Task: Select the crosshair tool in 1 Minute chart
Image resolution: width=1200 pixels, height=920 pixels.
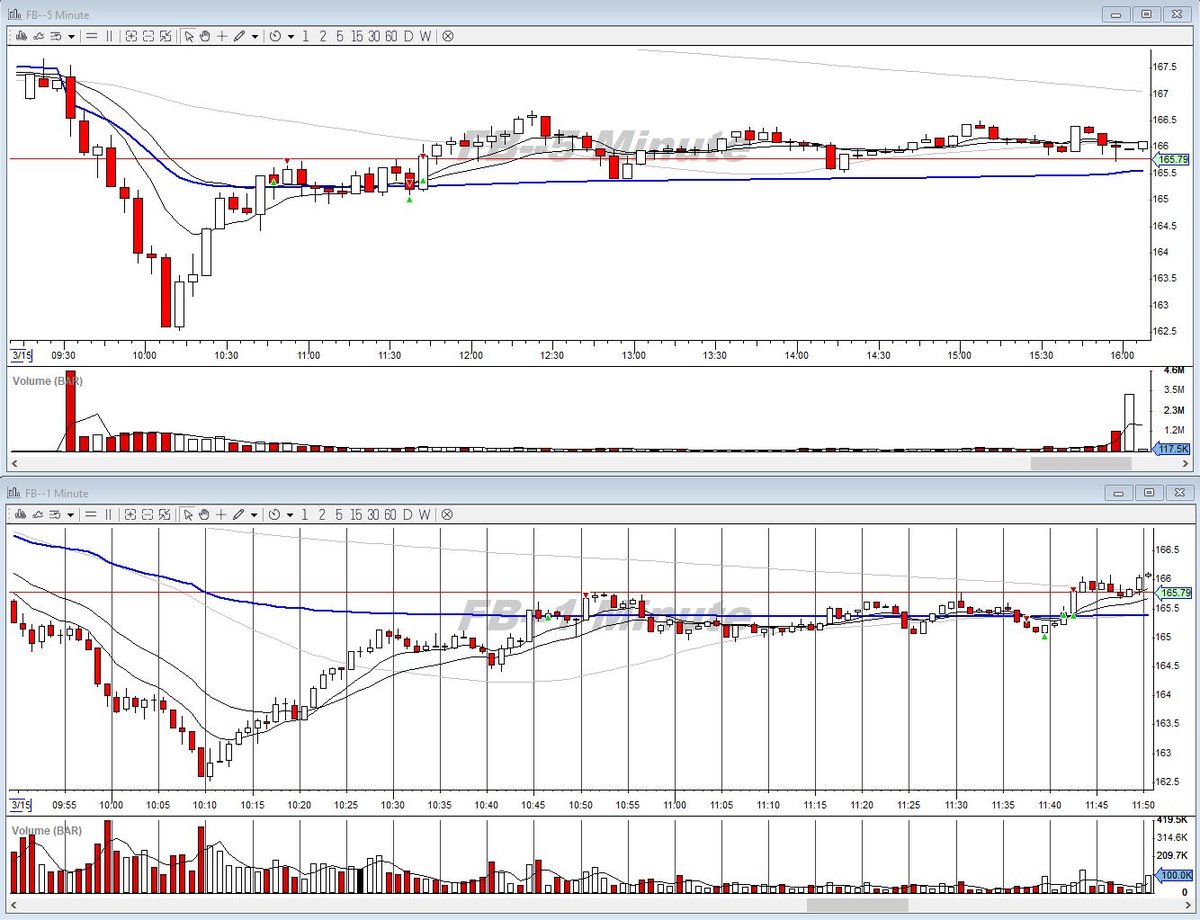Action: pyautogui.click(x=222, y=514)
